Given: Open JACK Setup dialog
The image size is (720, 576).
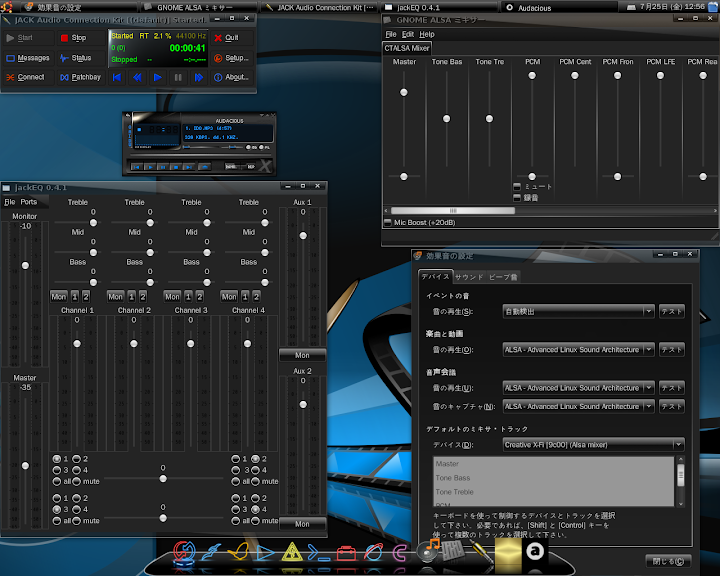Looking at the screenshot, I should pos(232,58).
